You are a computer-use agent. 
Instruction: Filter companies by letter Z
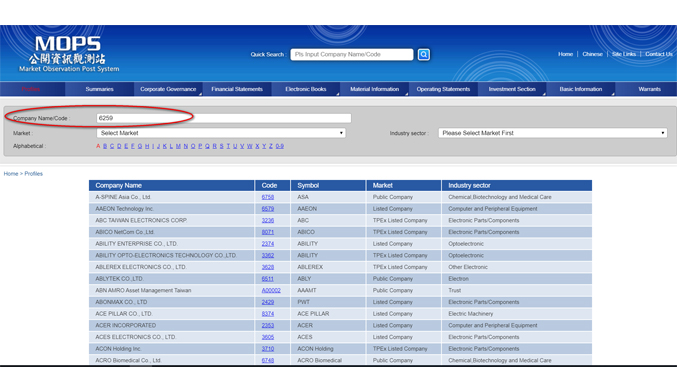pos(271,146)
